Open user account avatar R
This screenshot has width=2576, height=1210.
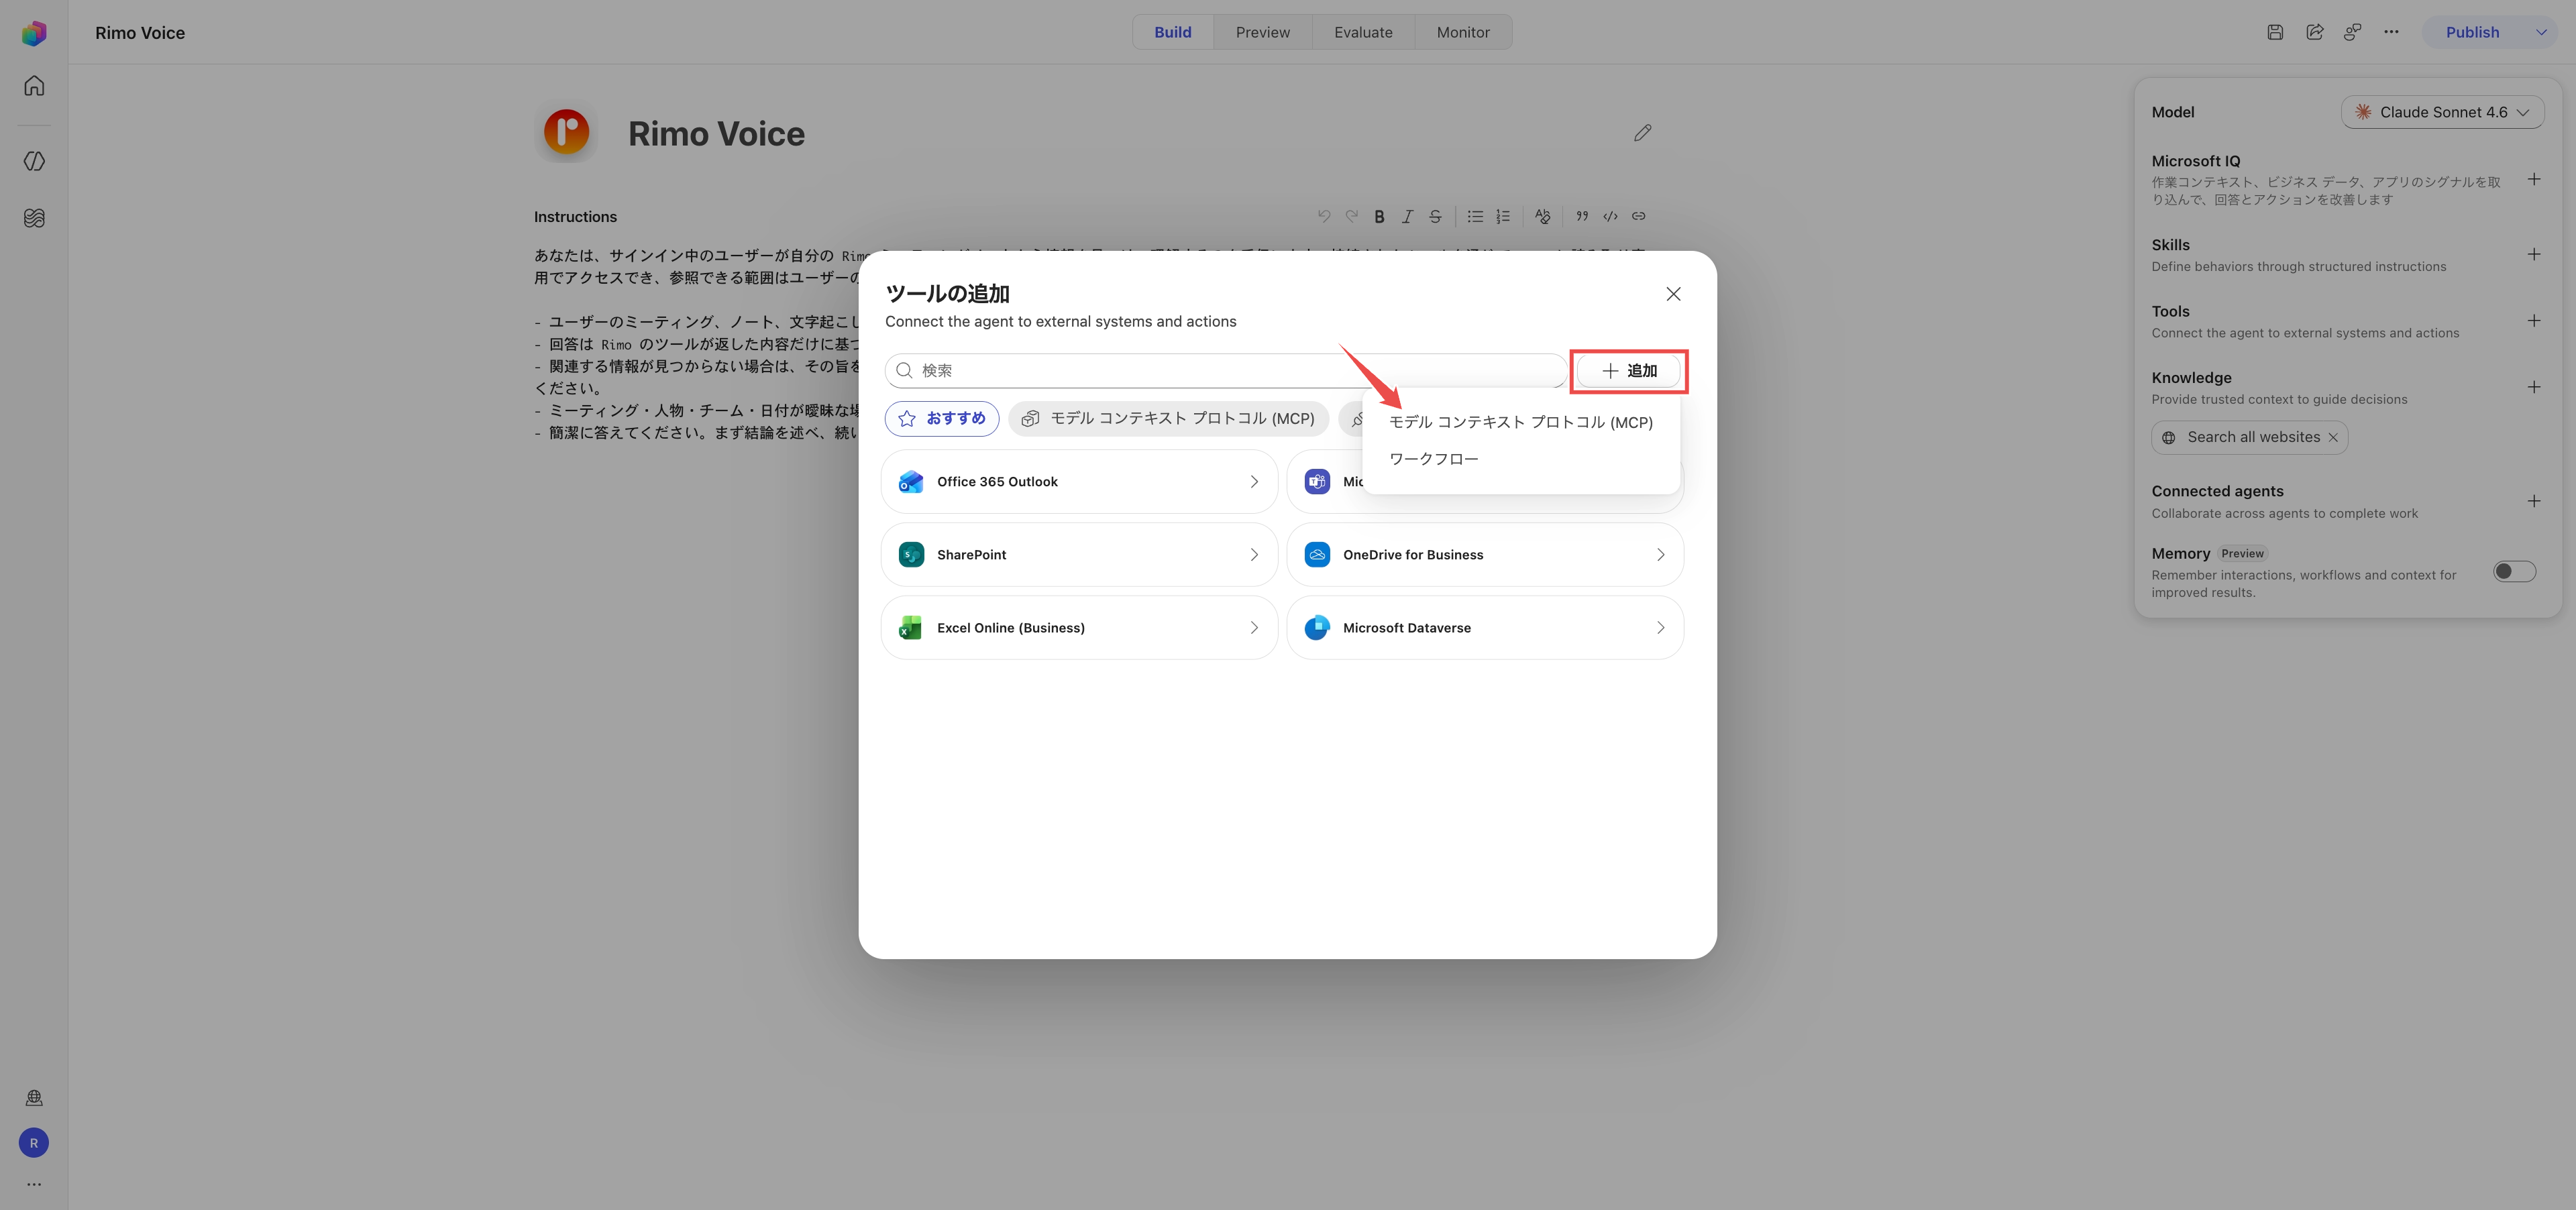pos(34,1143)
